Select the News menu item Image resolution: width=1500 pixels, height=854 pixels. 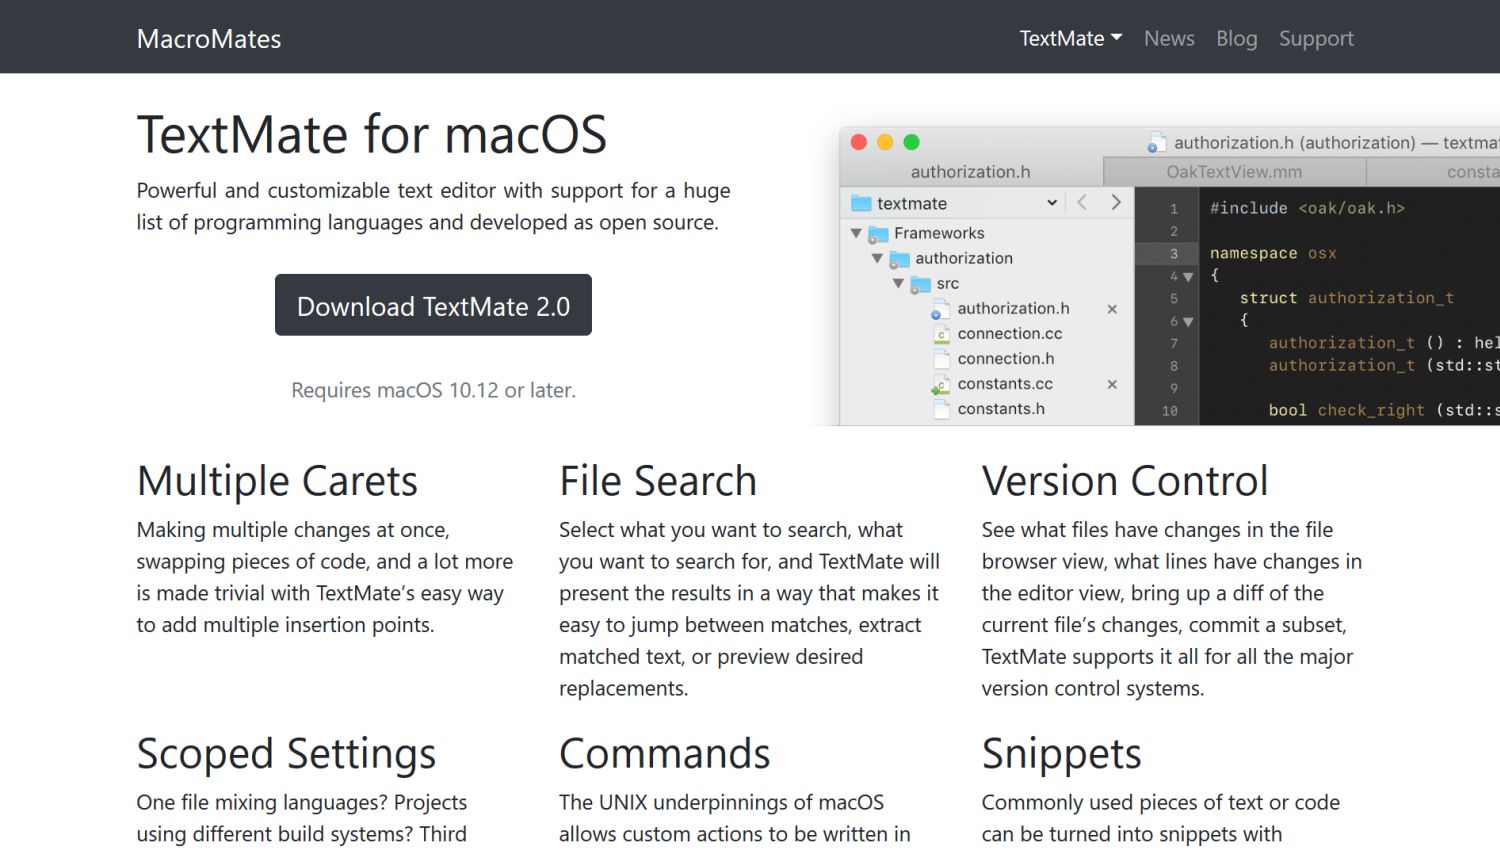(x=1168, y=38)
